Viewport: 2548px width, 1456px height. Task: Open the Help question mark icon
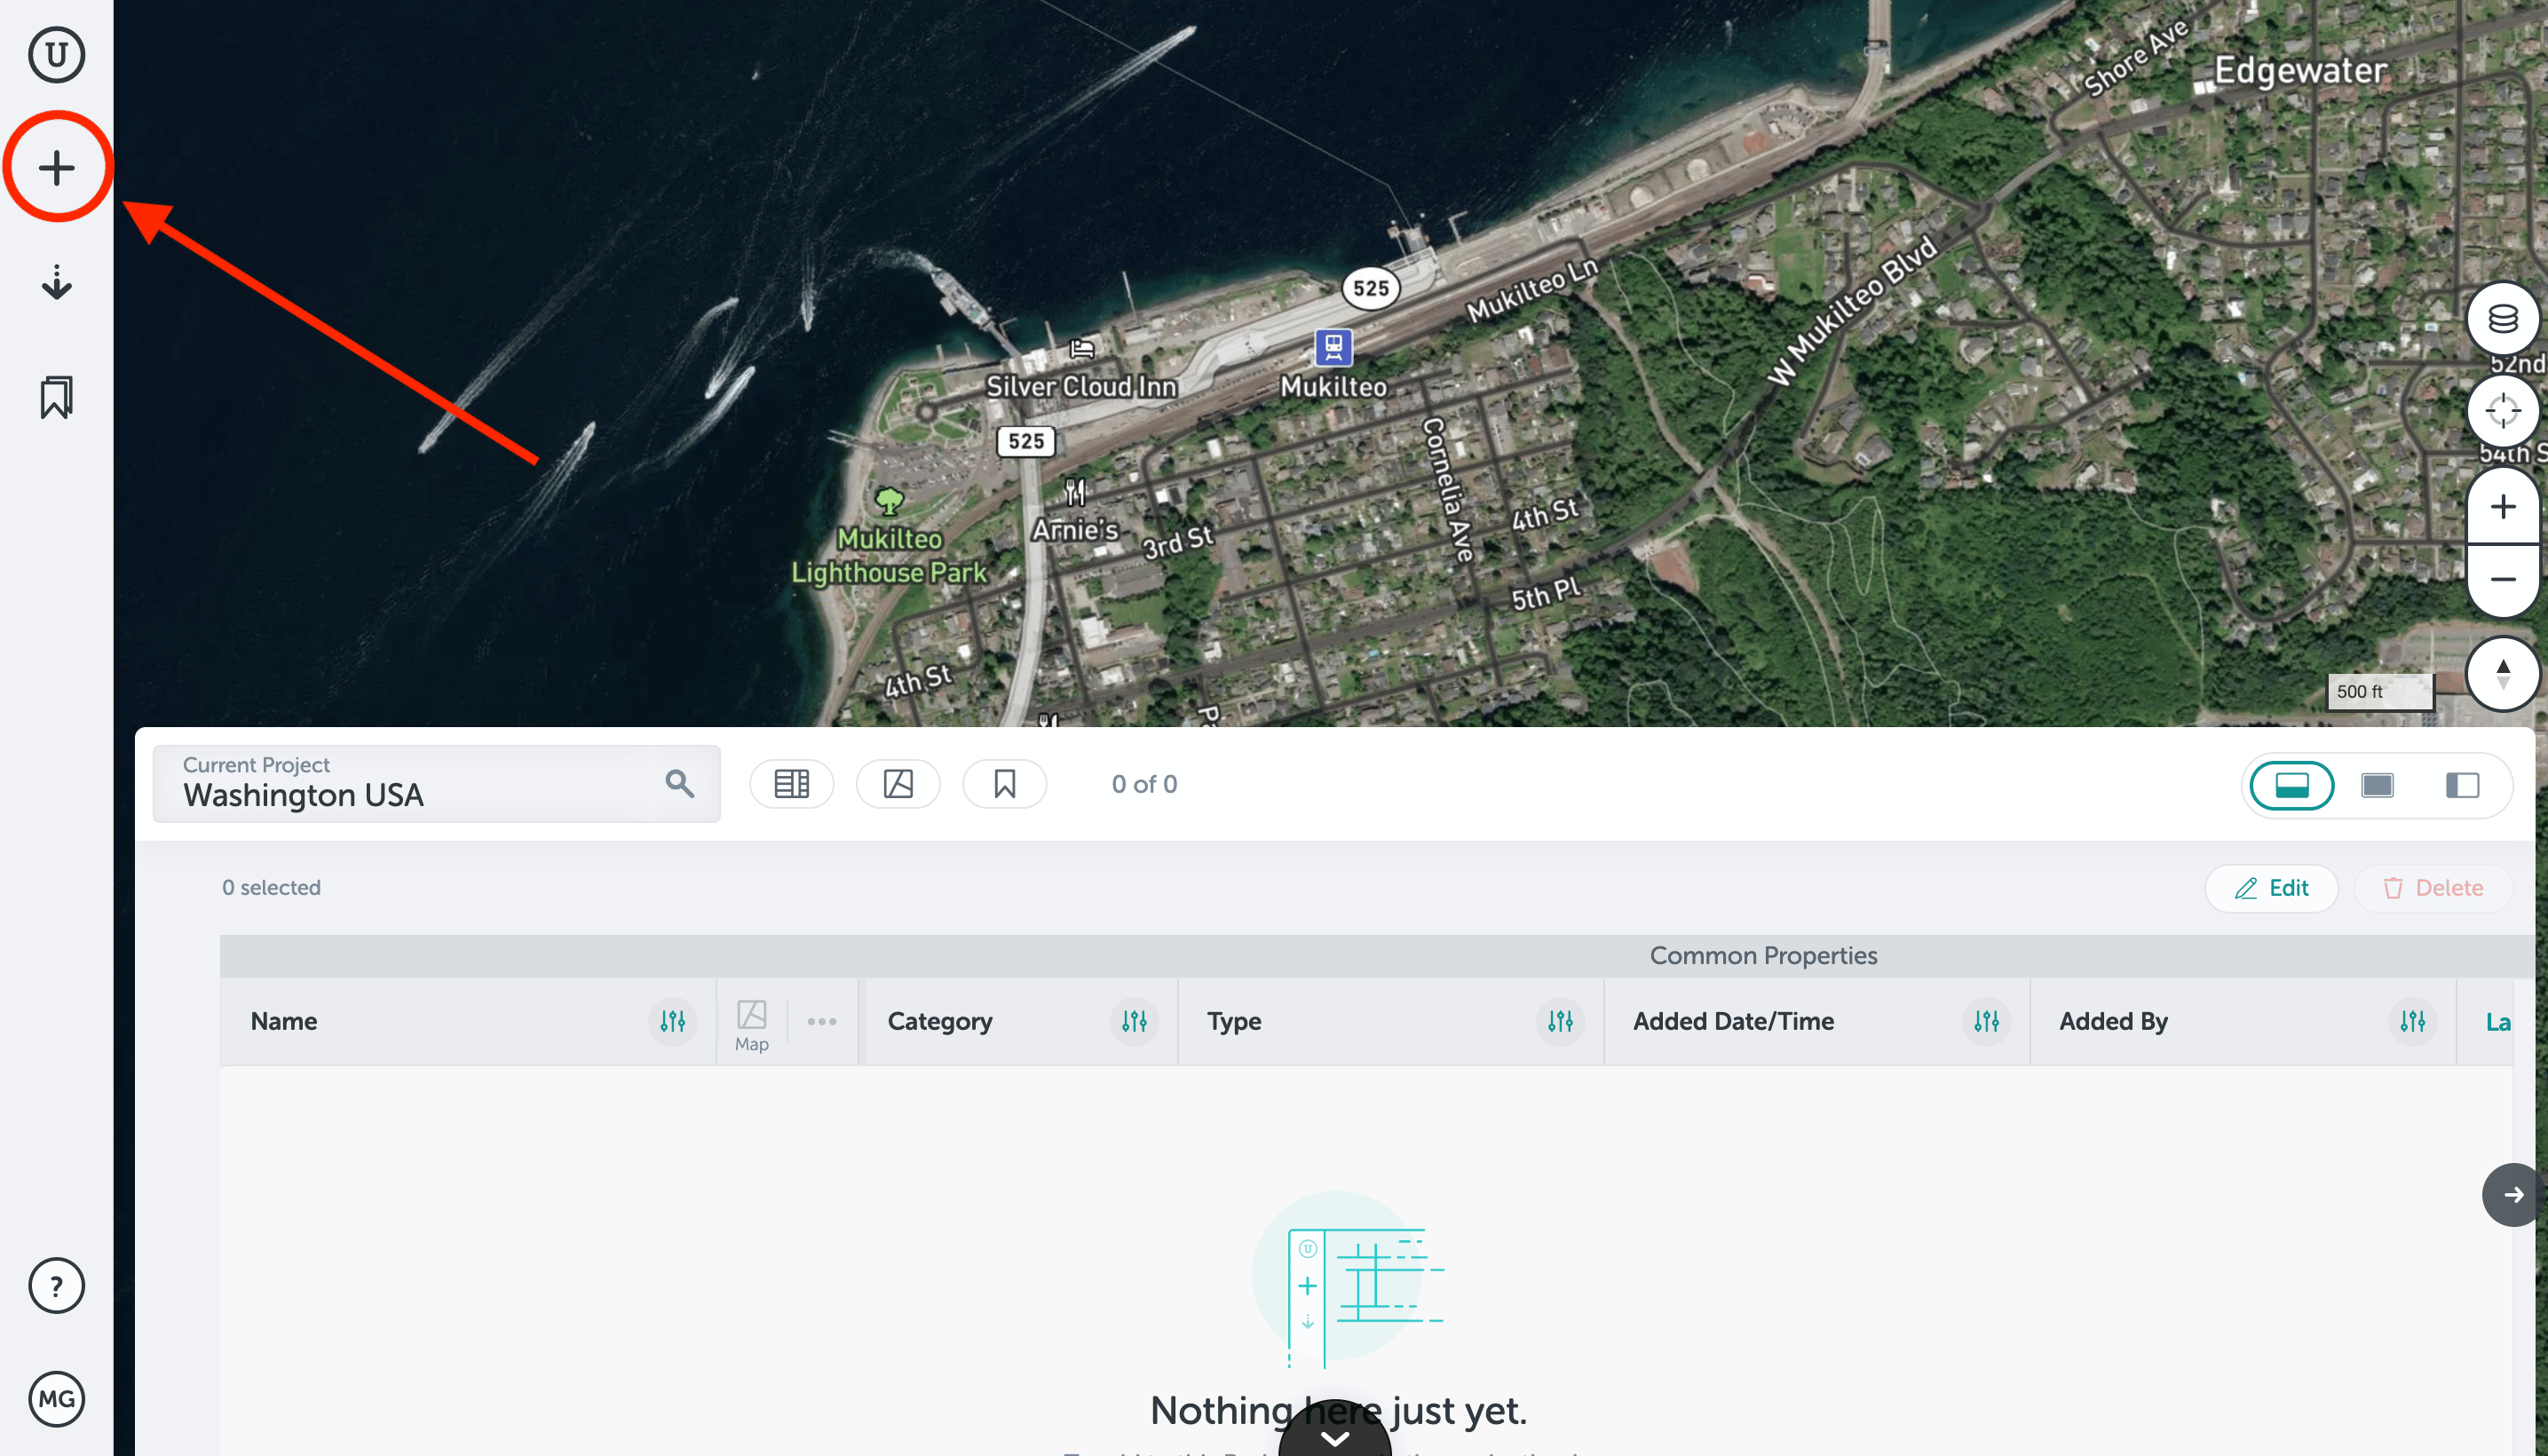[56, 1286]
